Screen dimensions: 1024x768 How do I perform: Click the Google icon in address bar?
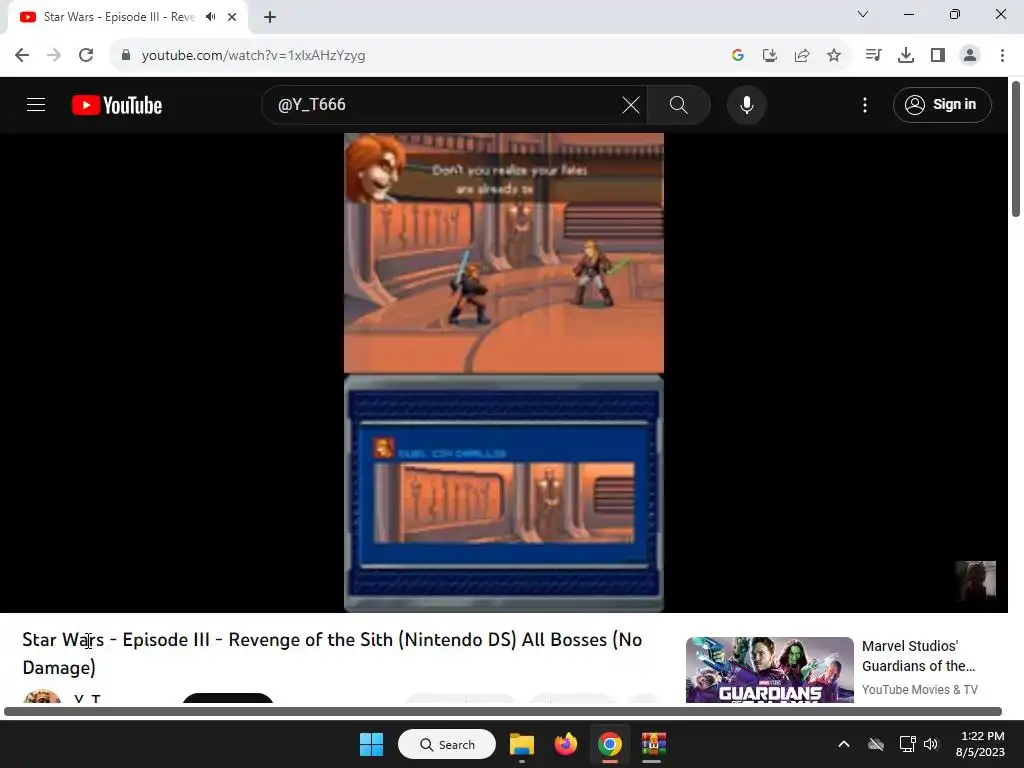[738, 56]
